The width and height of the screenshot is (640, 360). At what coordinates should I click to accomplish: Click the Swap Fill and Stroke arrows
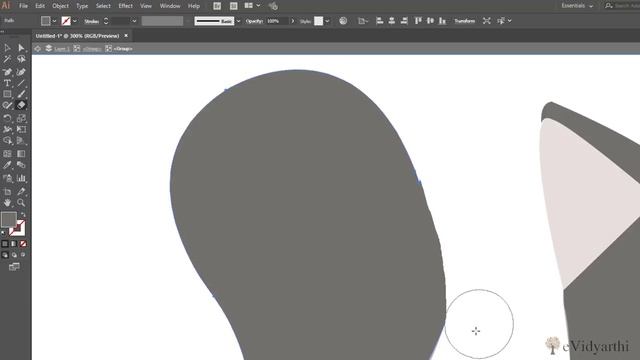point(23,214)
